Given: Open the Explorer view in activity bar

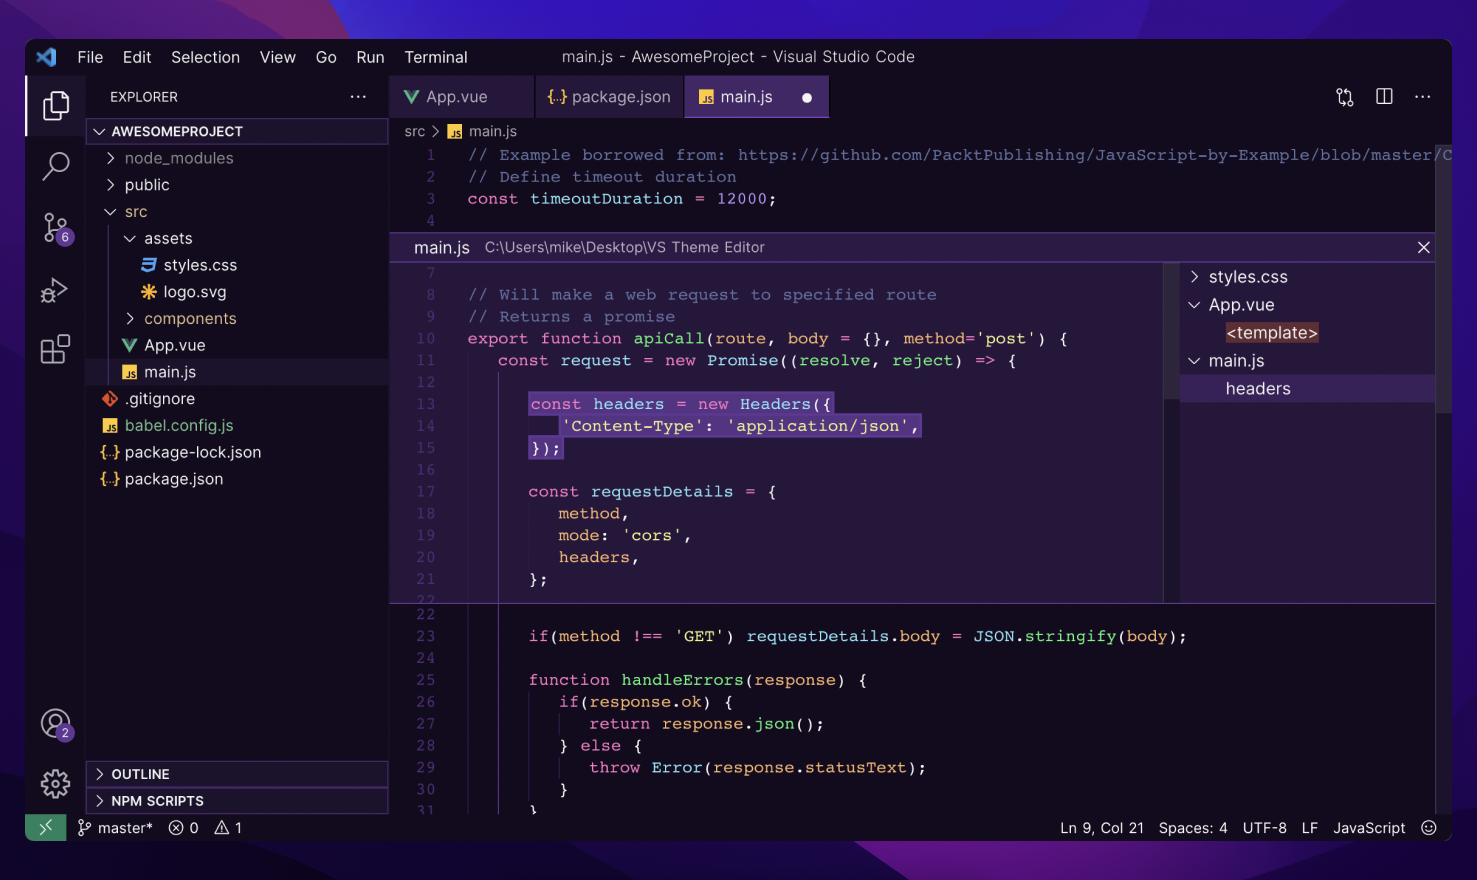Looking at the screenshot, I should pyautogui.click(x=56, y=105).
